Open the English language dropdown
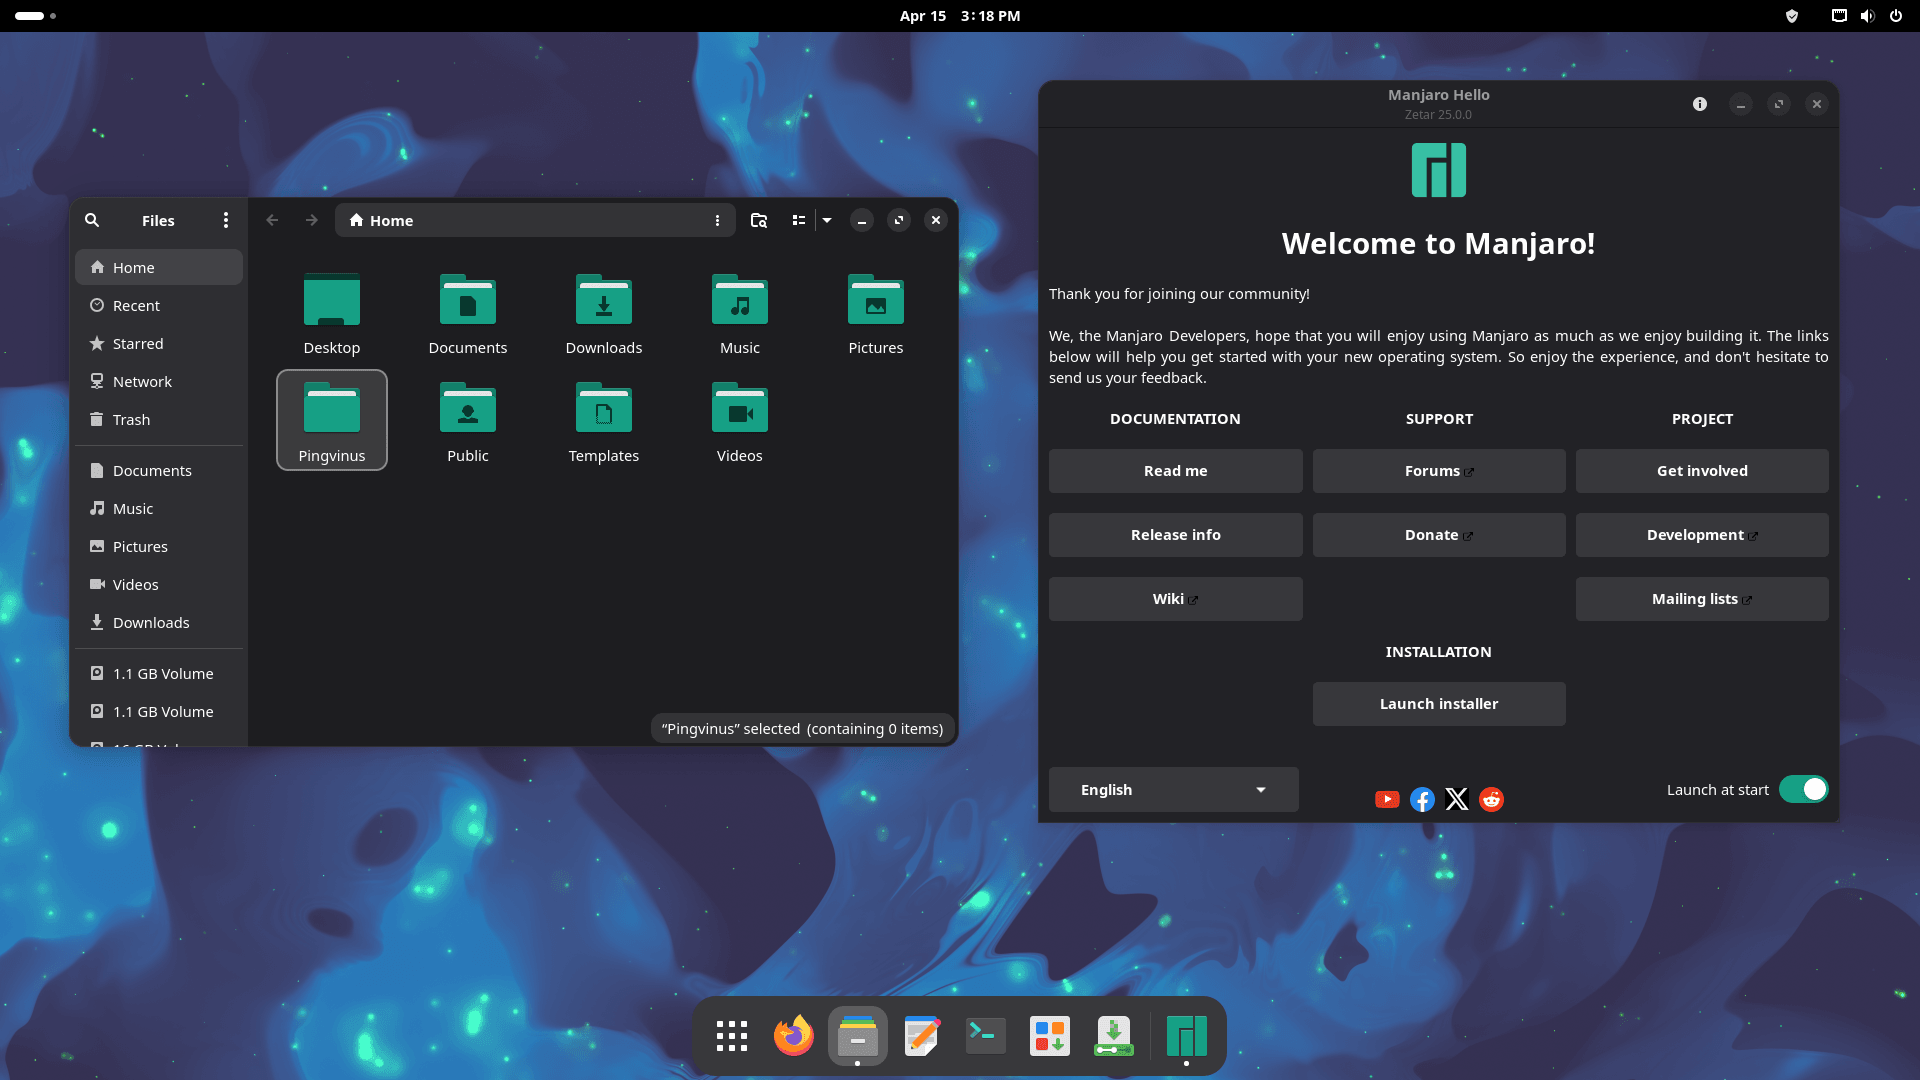1920x1080 pixels. pyautogui.click(x=1173, y=790)
